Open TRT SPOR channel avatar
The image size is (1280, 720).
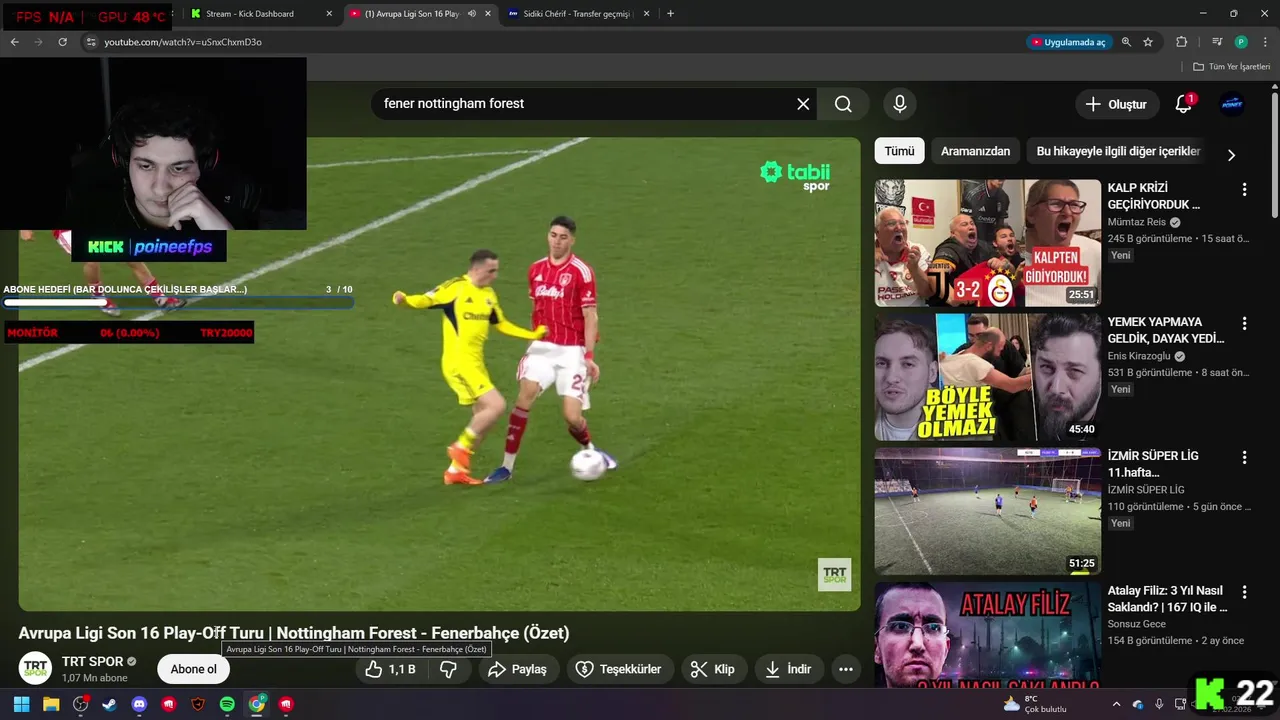(36, 668)
